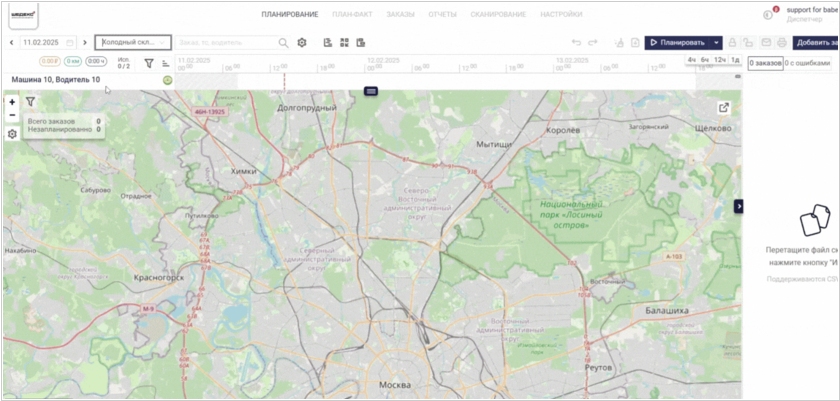Select the 4ч timeline scale
The width and height of the screenshot is (840, 401).
tap(692, 60)
